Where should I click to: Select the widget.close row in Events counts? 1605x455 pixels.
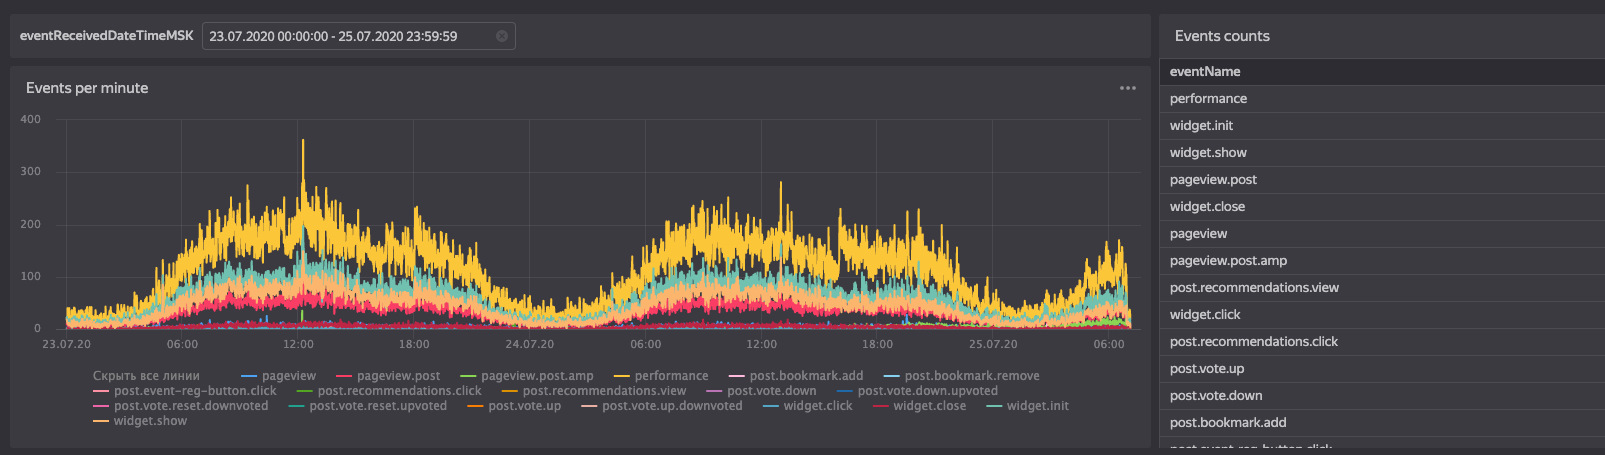click(1382, 207)
